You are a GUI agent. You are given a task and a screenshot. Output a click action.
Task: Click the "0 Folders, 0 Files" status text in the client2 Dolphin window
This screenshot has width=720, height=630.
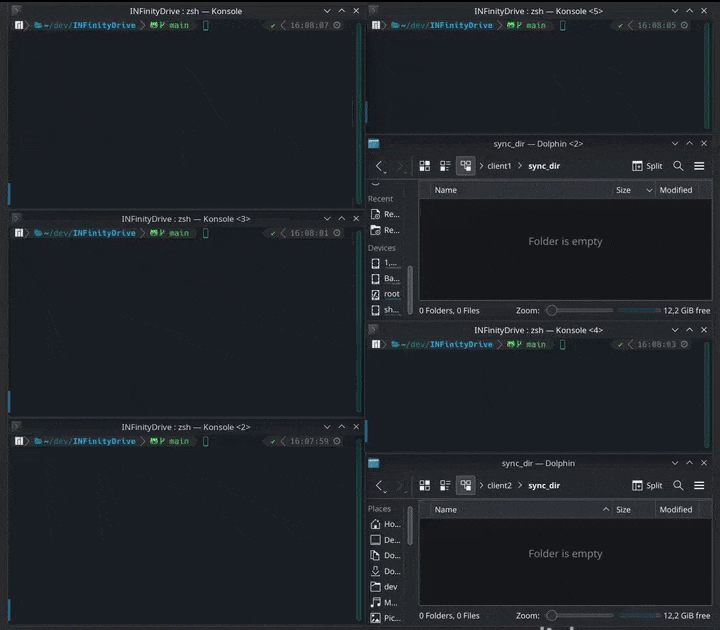(449, 616)
